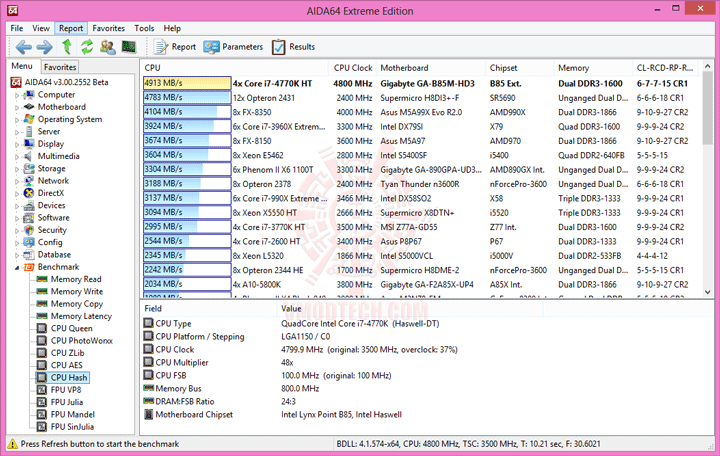Image resolution: width=720 pixels, height=456 pixels.
Task: Select the Memory Write benchmark
Action: [x=77, y=292]
